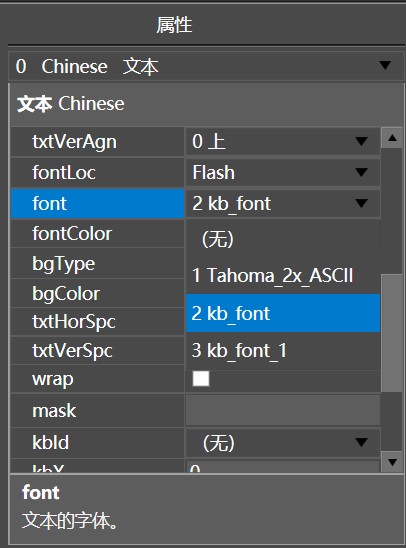406x548 pixels.
Task: Open the txtVerAgn dropdown arrow
Action: (x=361, y=141)
